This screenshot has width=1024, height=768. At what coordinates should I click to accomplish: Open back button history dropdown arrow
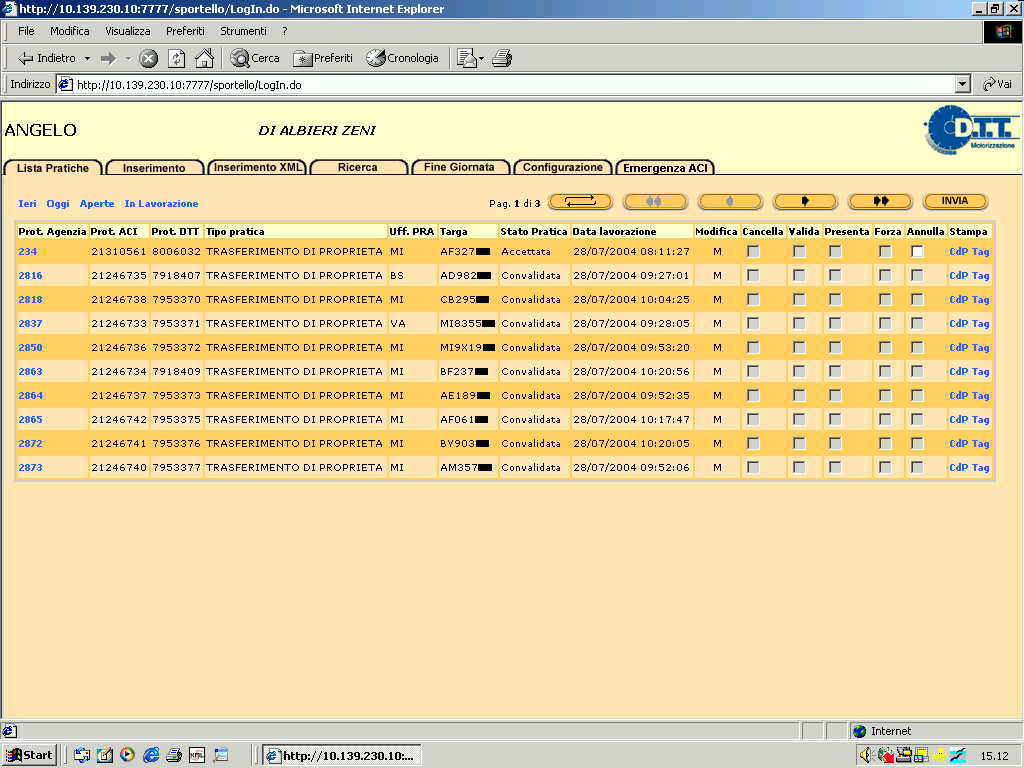[x=87, y=59]
